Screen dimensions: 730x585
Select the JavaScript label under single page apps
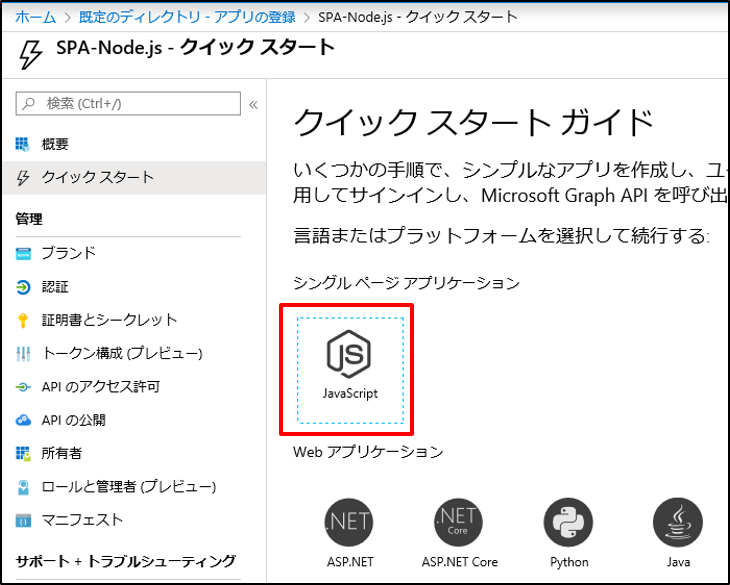(x=351, y=394)
